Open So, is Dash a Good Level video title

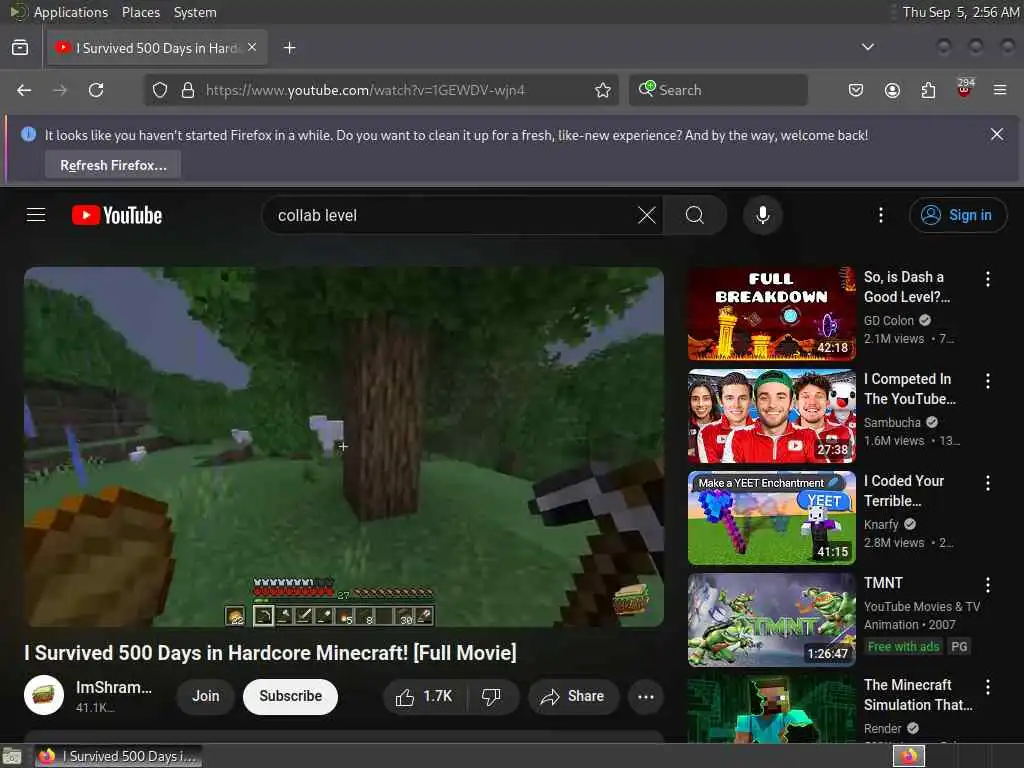click(x=906, y=287)
